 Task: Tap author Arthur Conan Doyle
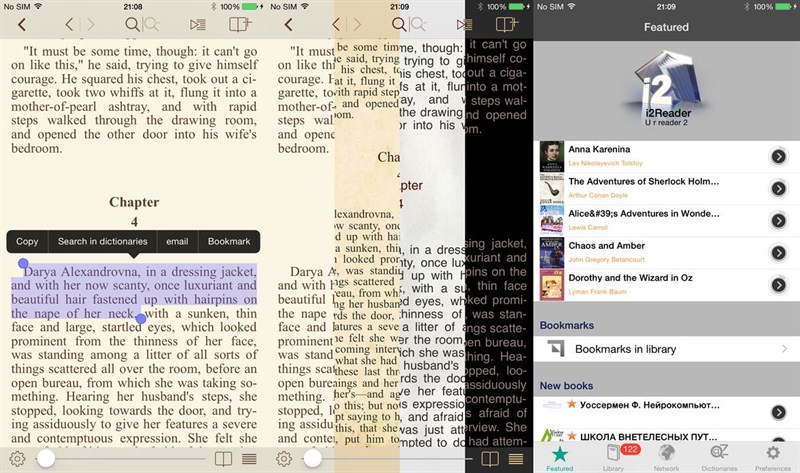coord(598,195)
